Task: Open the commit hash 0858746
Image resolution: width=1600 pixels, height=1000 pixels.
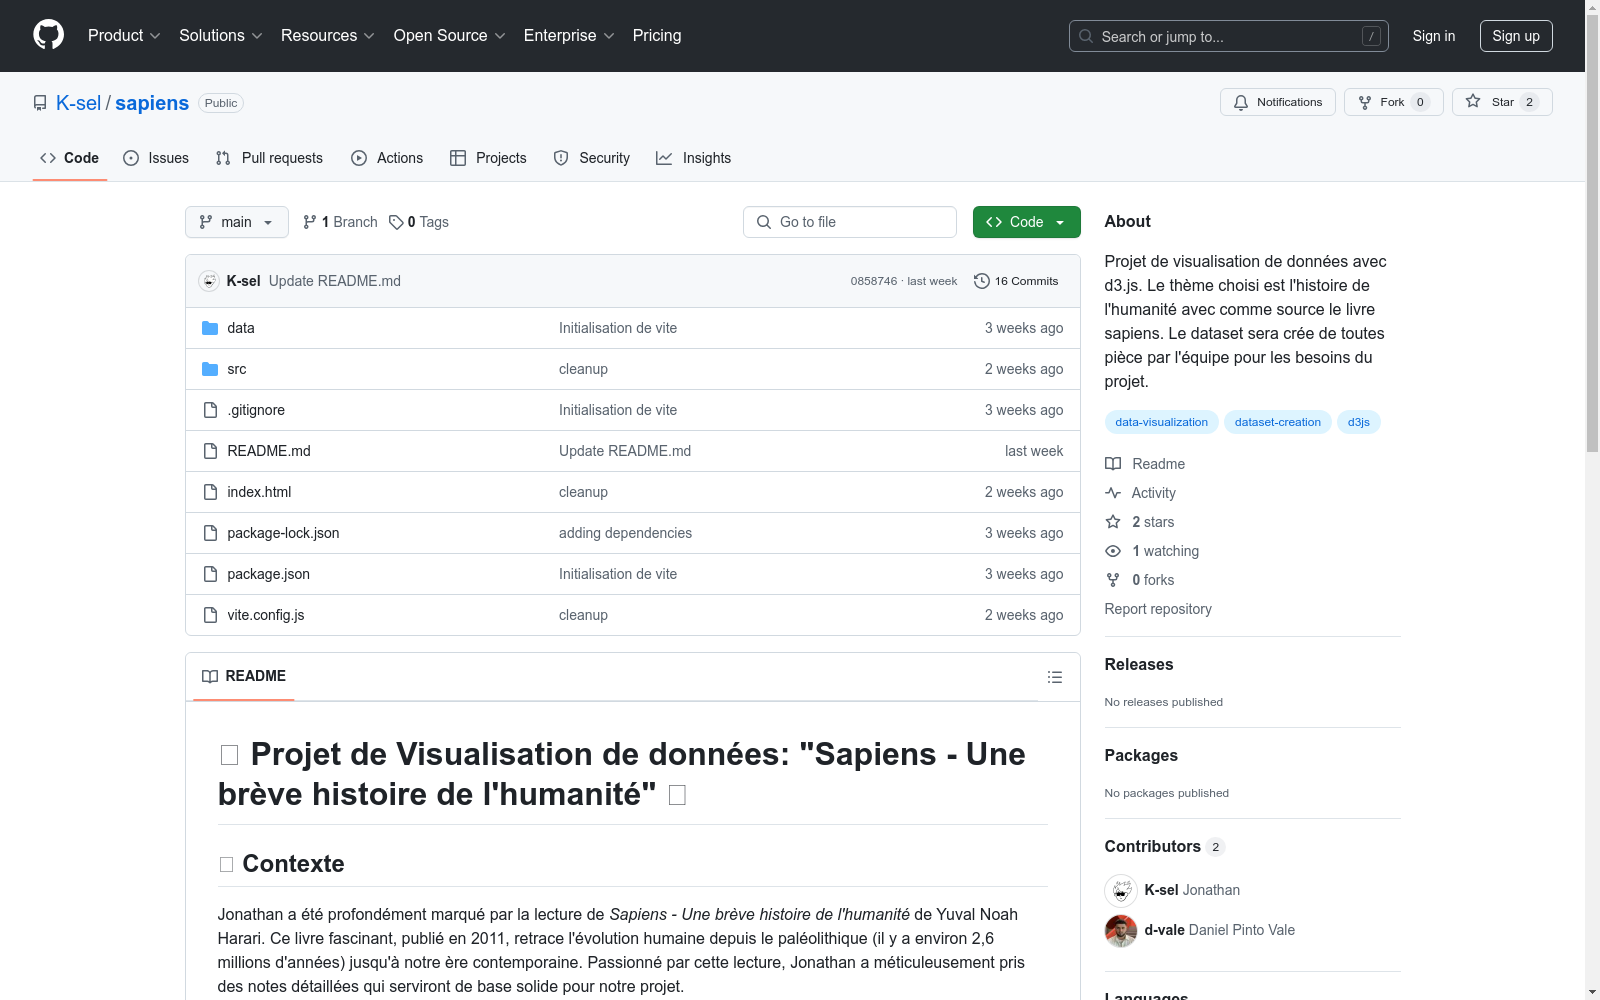Action: coord(874,281)
